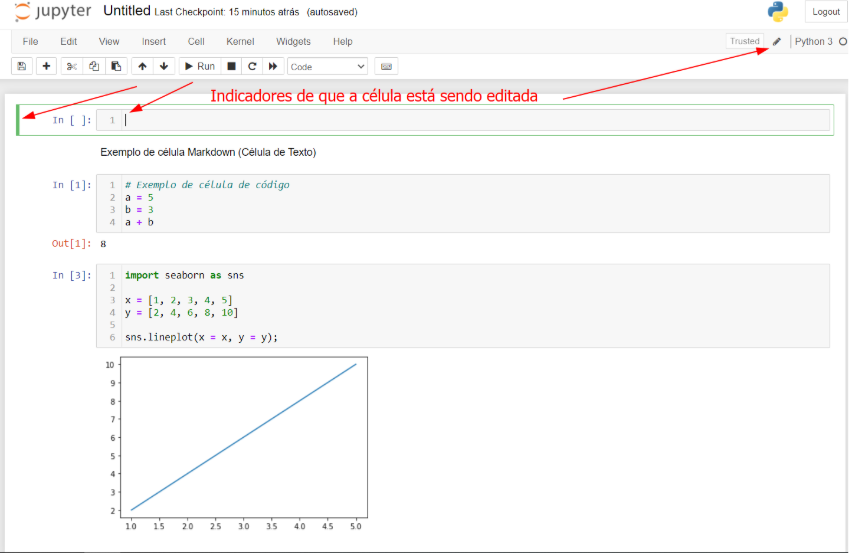Insert a new cell with the plus icon
The image size is (849, 553).
tap(46, 66)
